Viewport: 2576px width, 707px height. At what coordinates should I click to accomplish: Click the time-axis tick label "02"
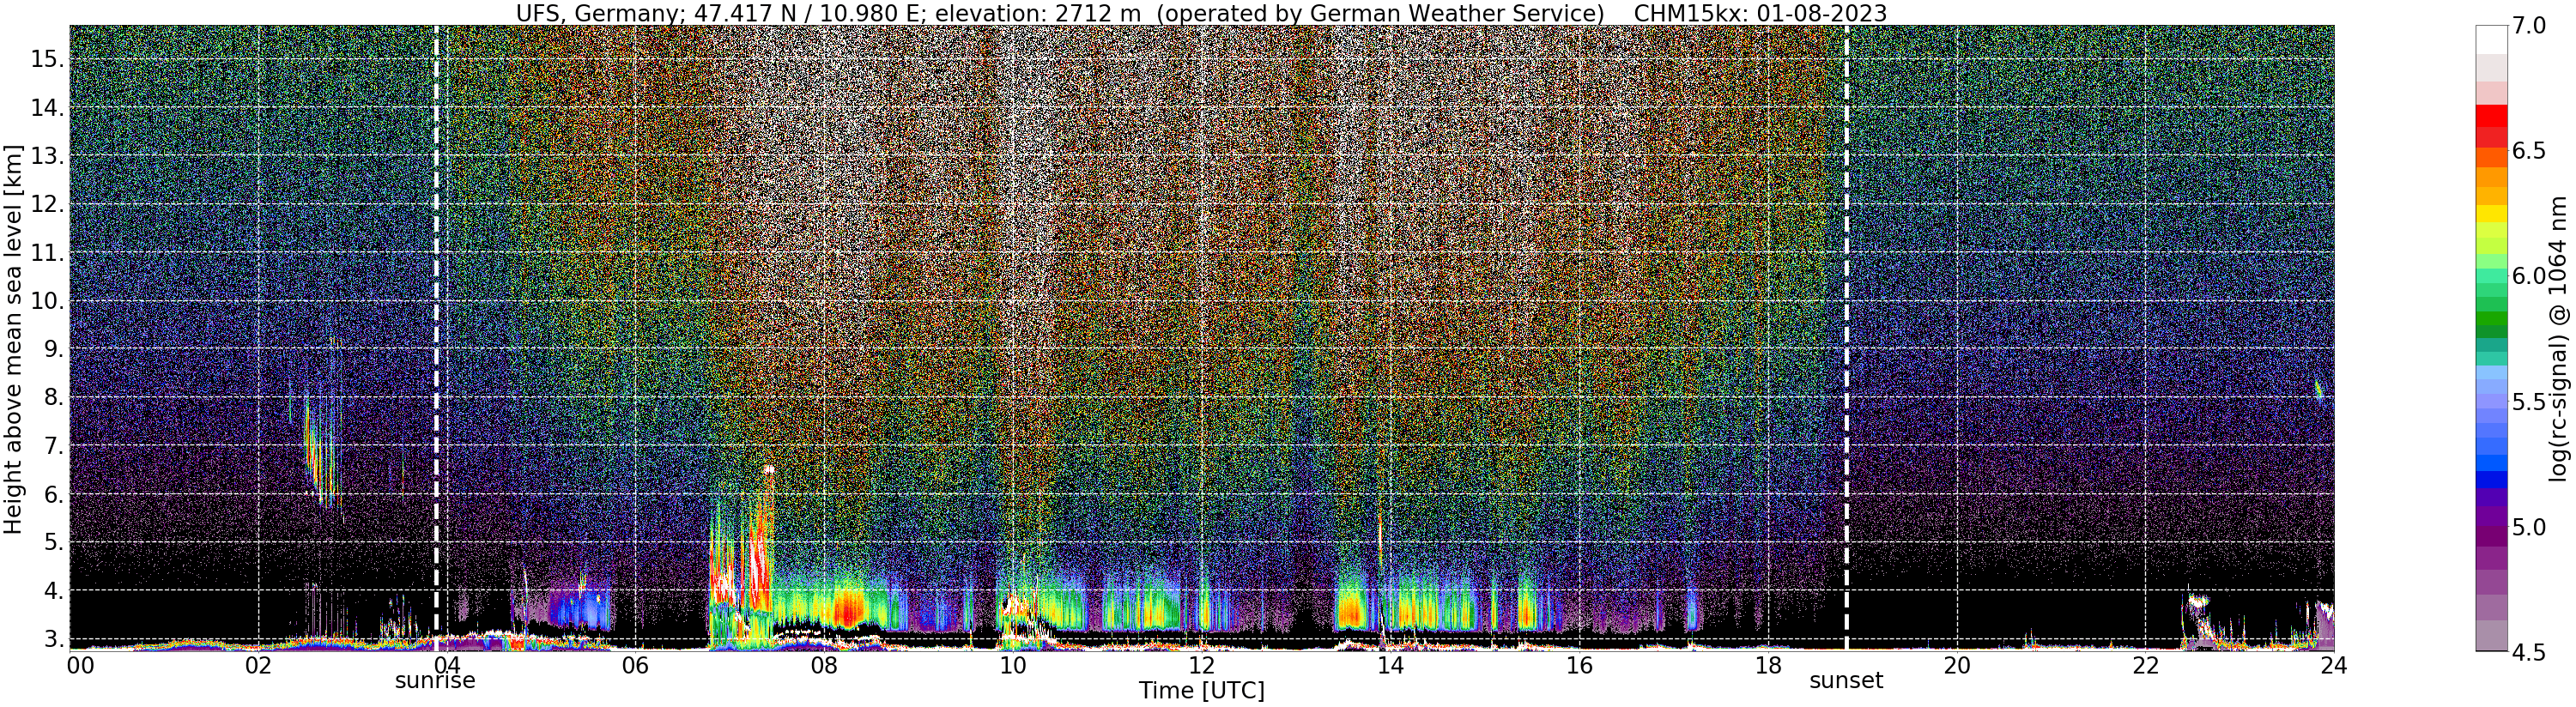coord(257,665)
